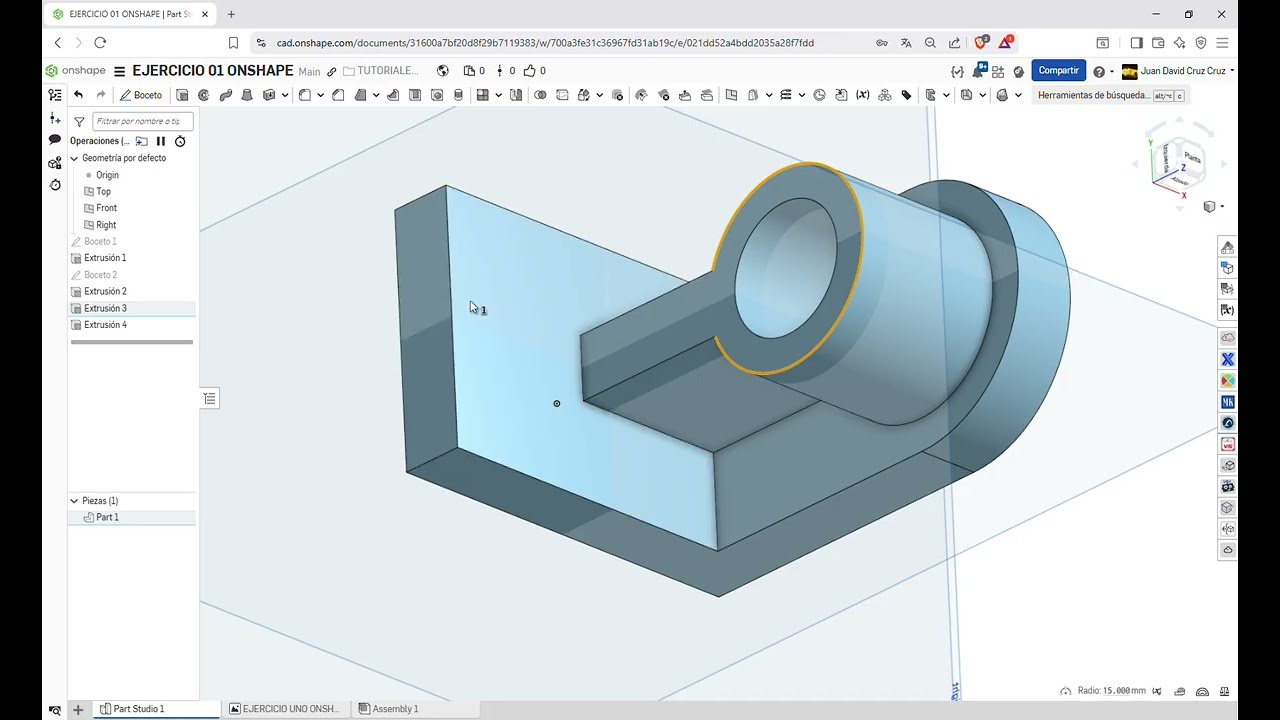Open the Onshape hamburger document menu
The height and width of the screenshot is (720, 1280).
pyautogui.click(x=119, y=71)
